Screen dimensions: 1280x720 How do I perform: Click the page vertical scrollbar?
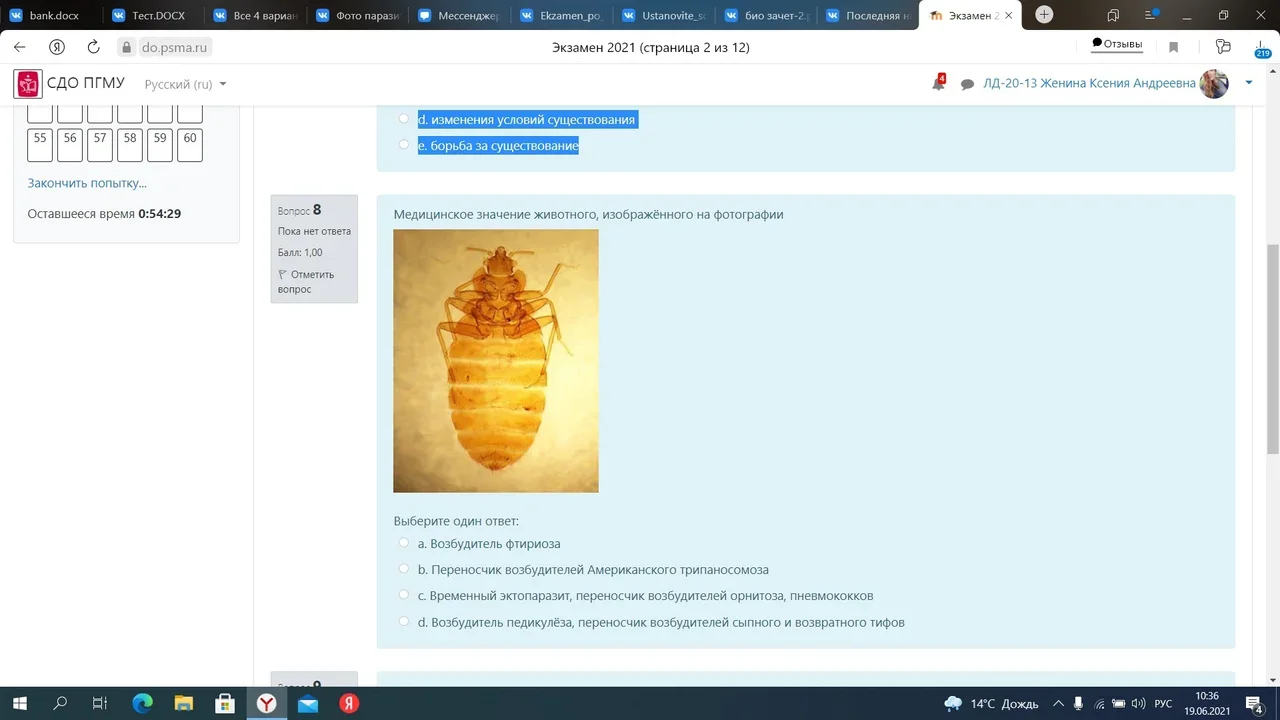[1272, 348]
